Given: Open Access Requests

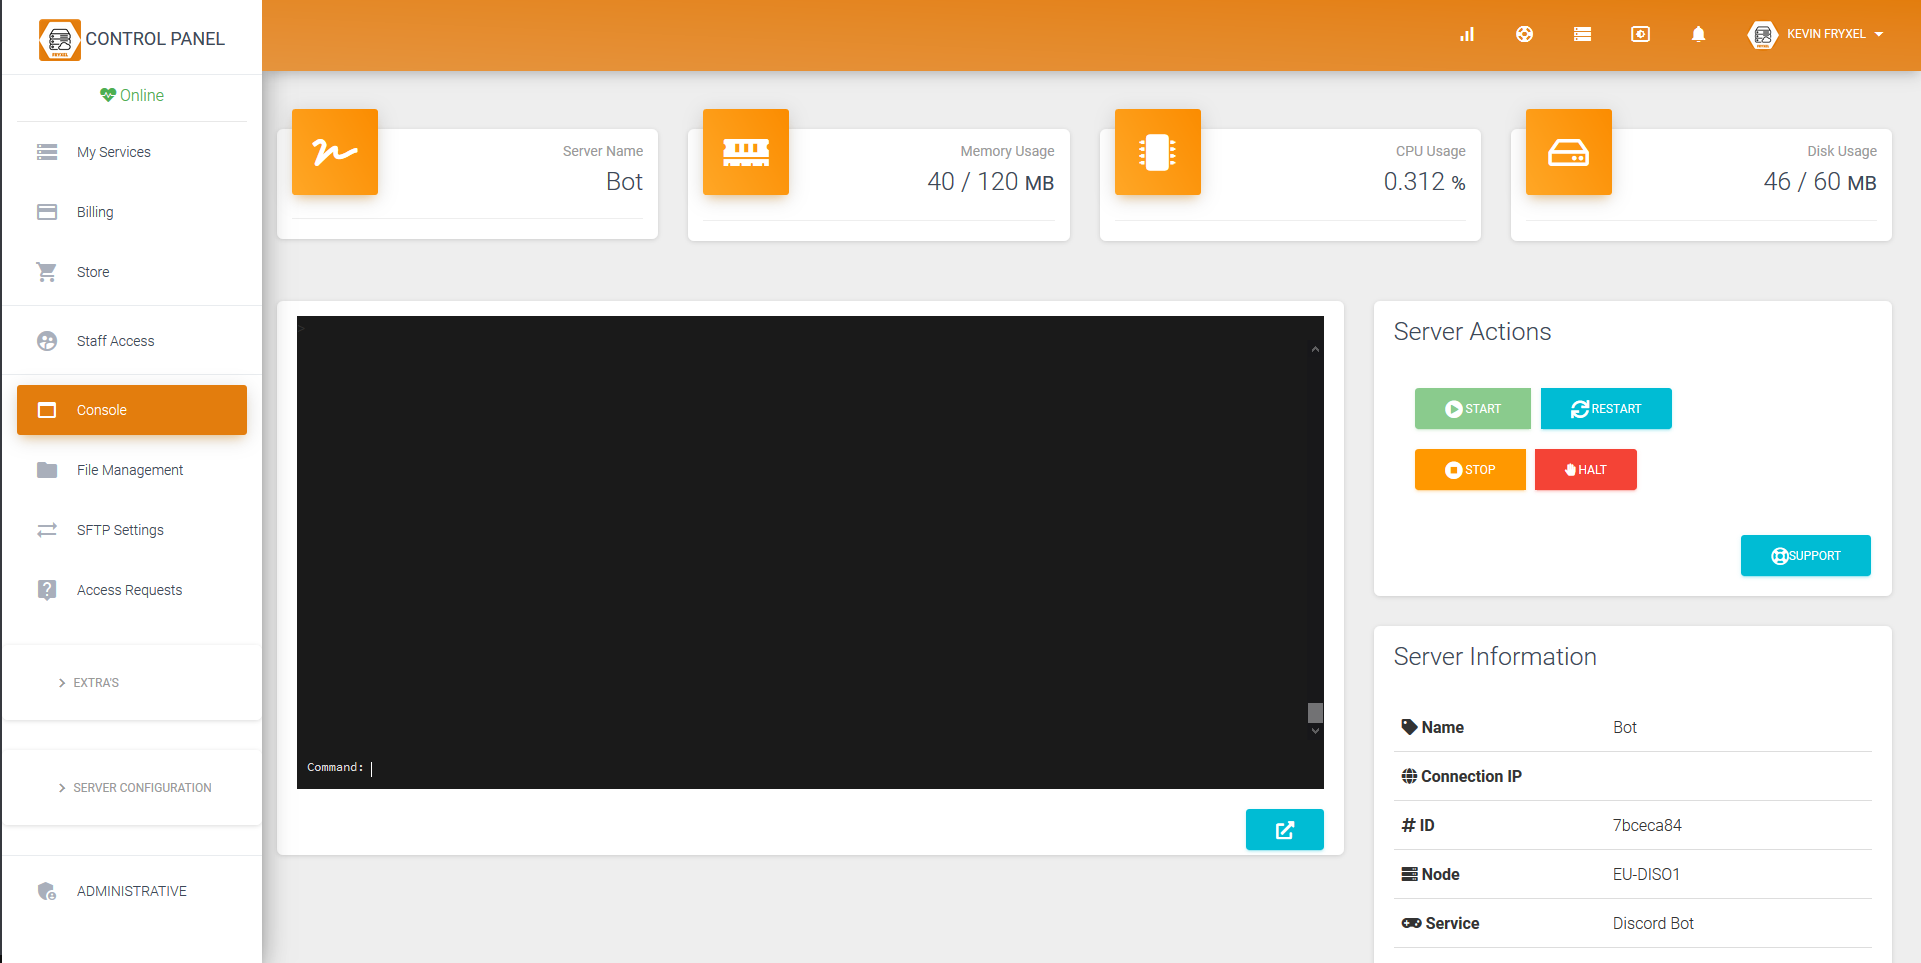Looking at the screenshot, I should (x=132, y=590).
